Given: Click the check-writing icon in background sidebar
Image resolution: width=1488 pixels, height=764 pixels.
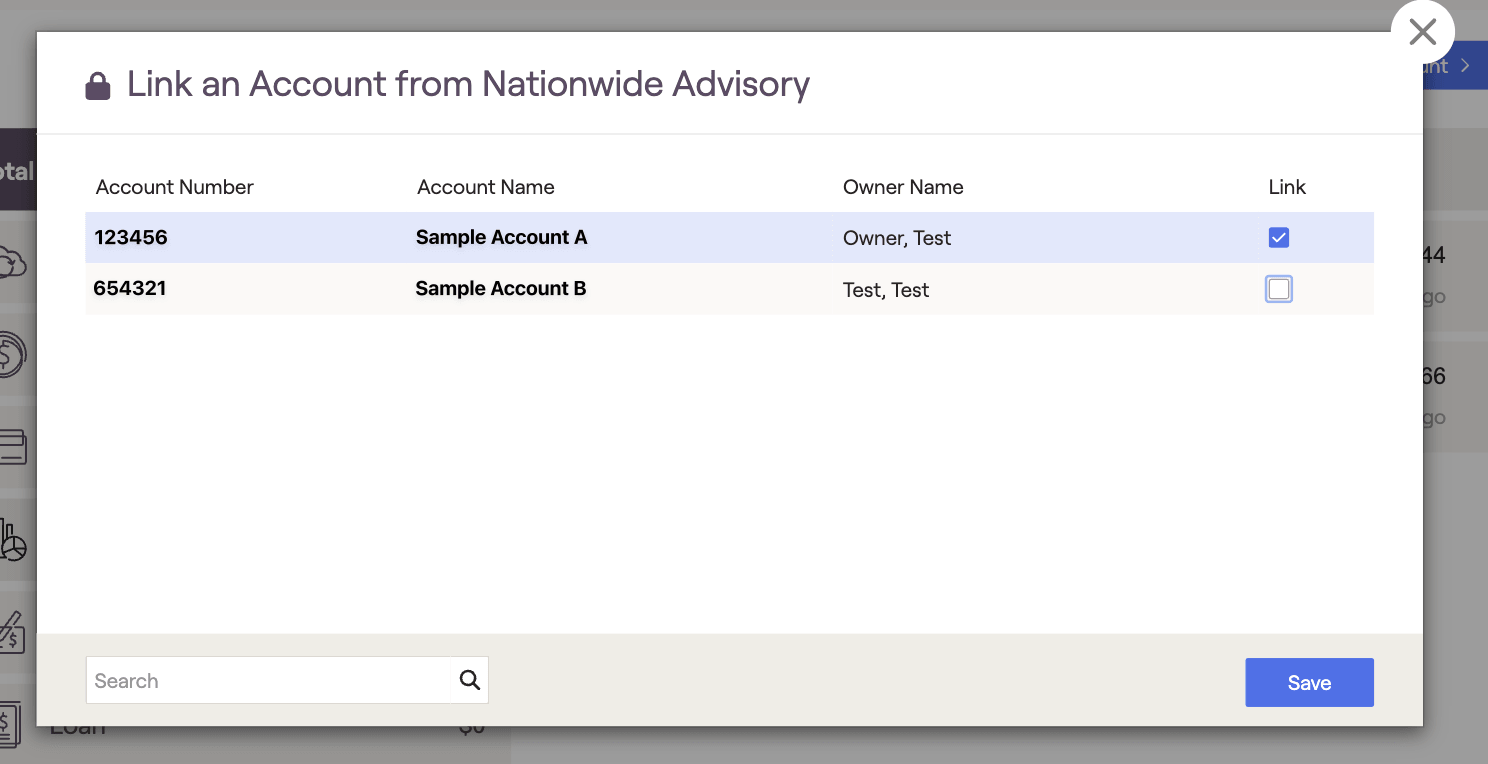Looking at the screenshot, I should click(11, 631).
